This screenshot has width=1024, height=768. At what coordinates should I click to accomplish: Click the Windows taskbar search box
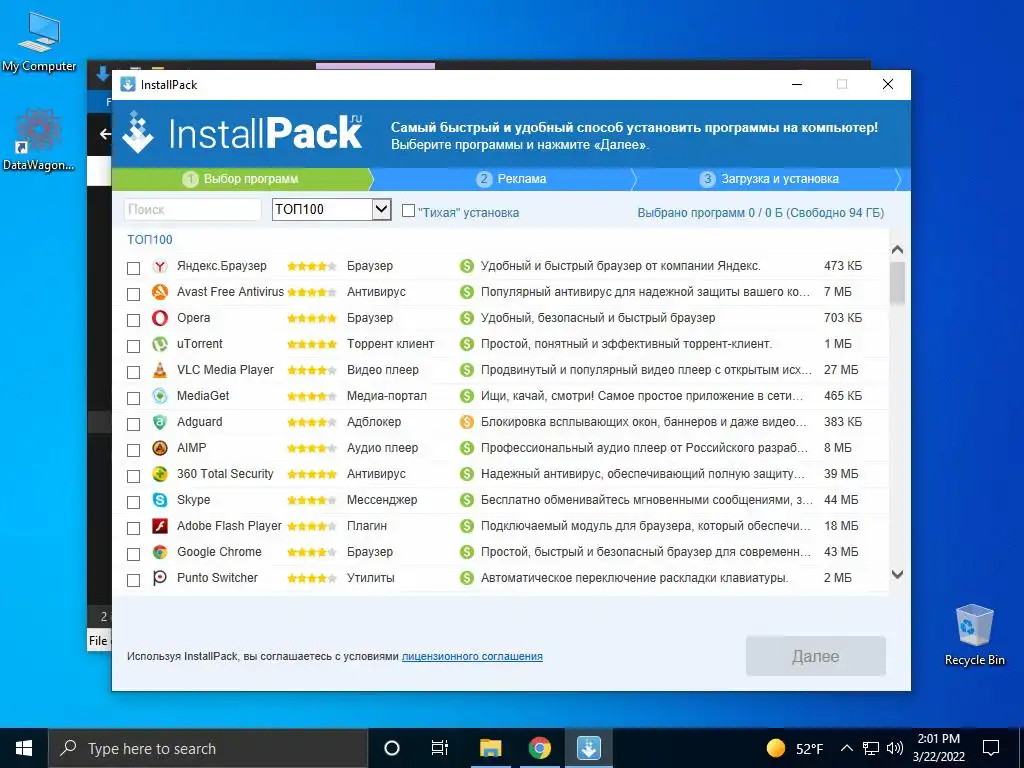click(x=208, y=748)
